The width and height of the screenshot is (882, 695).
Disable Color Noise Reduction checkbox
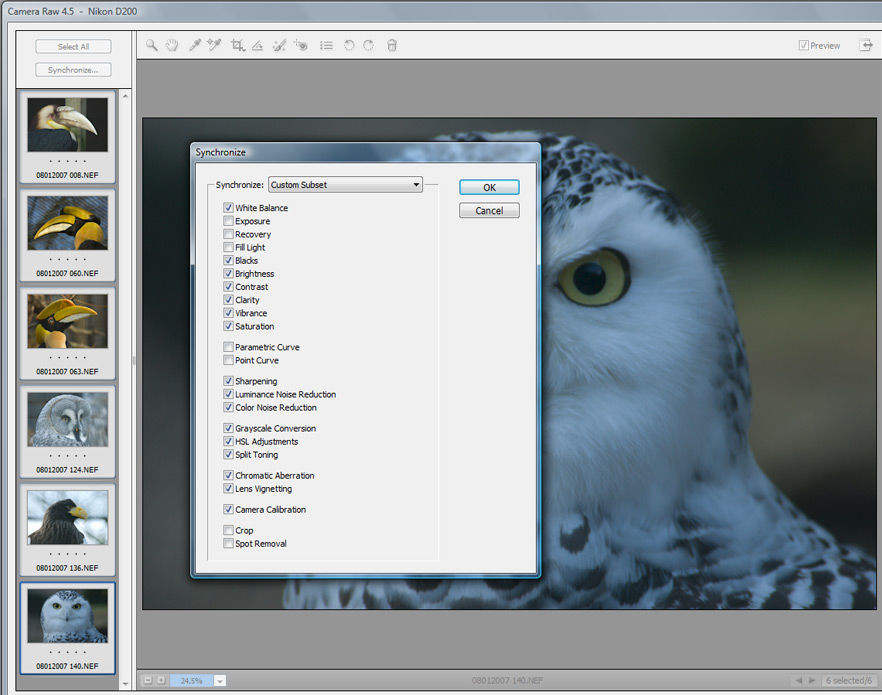228,408
